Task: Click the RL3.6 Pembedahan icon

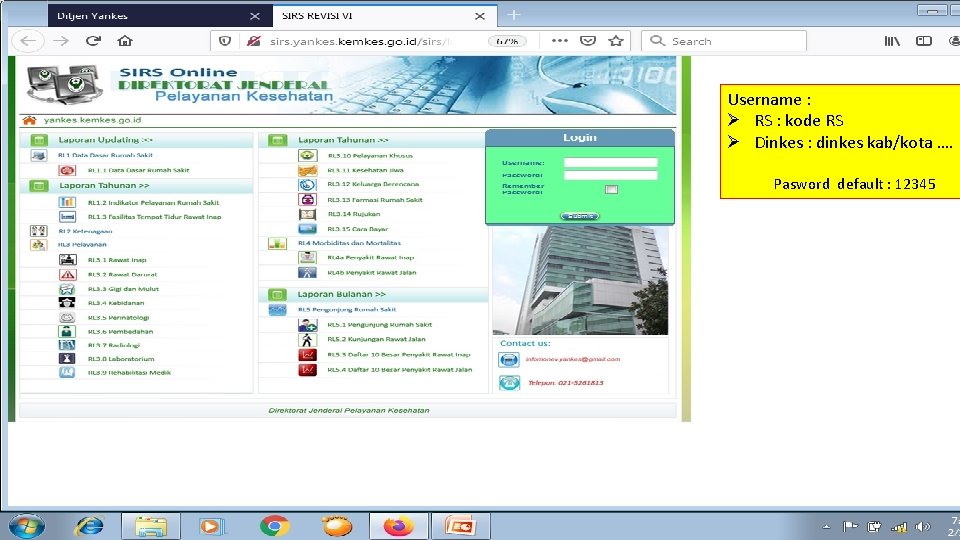Action: point(67,331)
